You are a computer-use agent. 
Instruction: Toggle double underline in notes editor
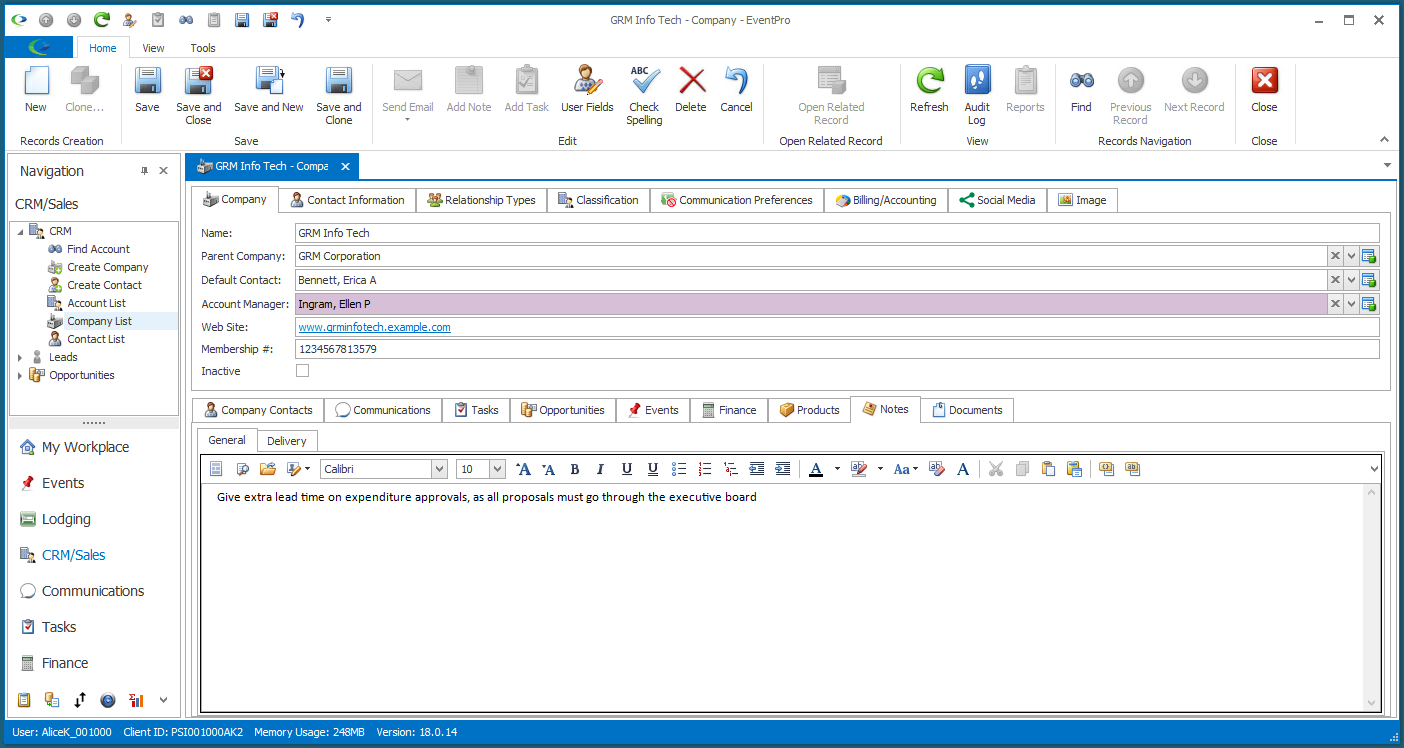point(653,468)
